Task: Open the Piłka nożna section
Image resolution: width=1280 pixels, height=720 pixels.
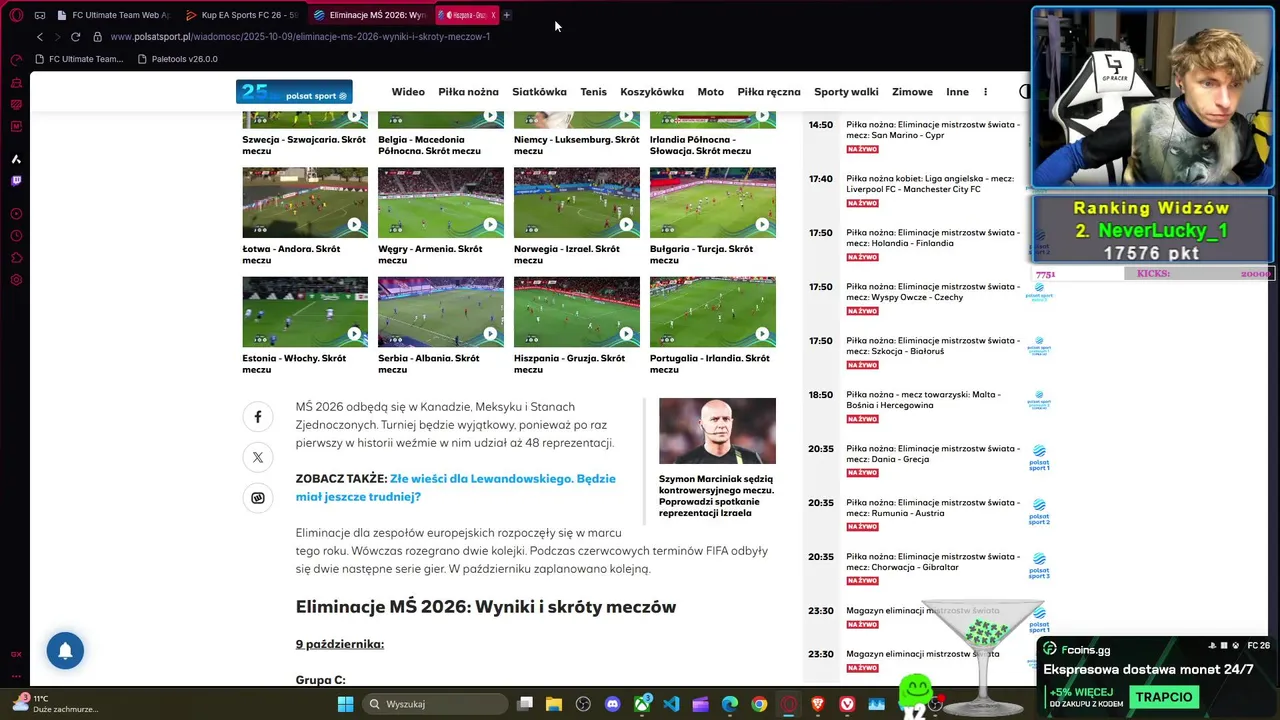Action: click(x=468, y=92)
